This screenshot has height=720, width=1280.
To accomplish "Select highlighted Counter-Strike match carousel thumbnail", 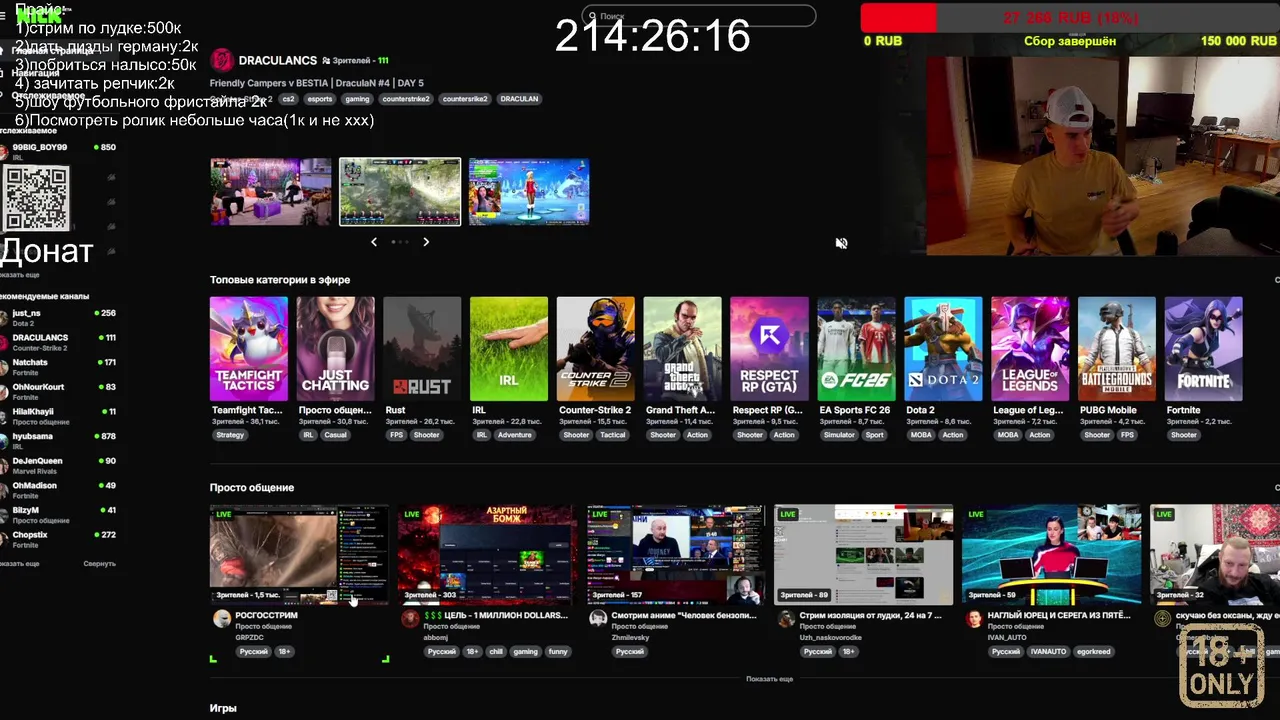I will click(x=400, y=191).
